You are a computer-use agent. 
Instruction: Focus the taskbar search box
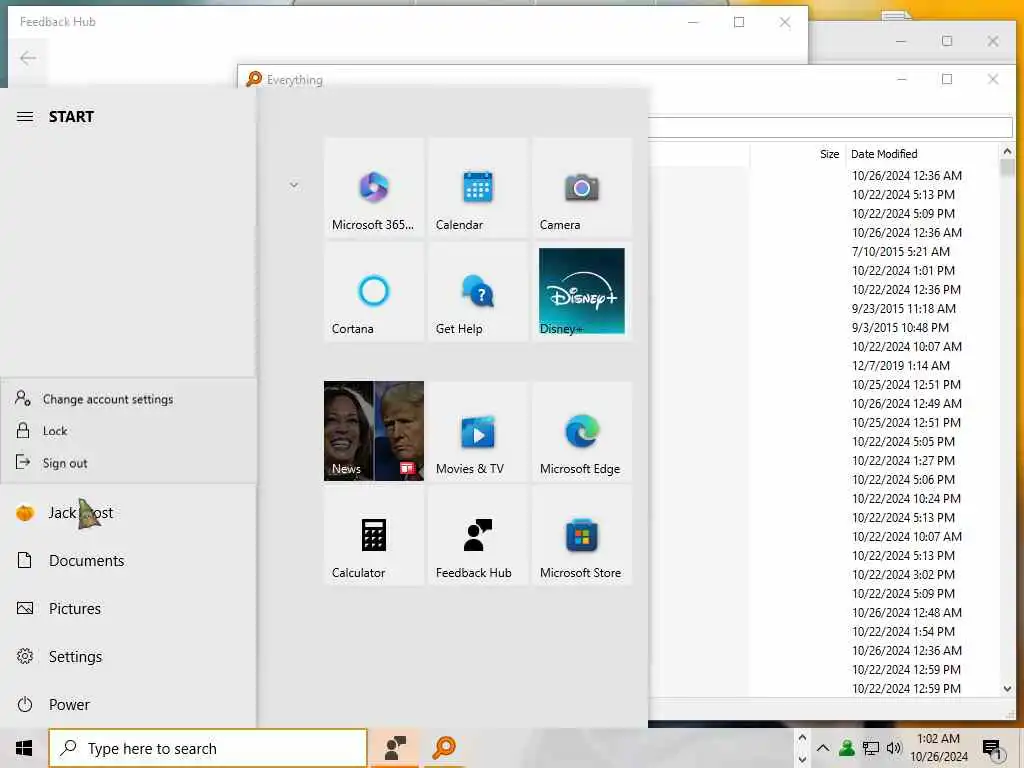(x=208, y=748)
